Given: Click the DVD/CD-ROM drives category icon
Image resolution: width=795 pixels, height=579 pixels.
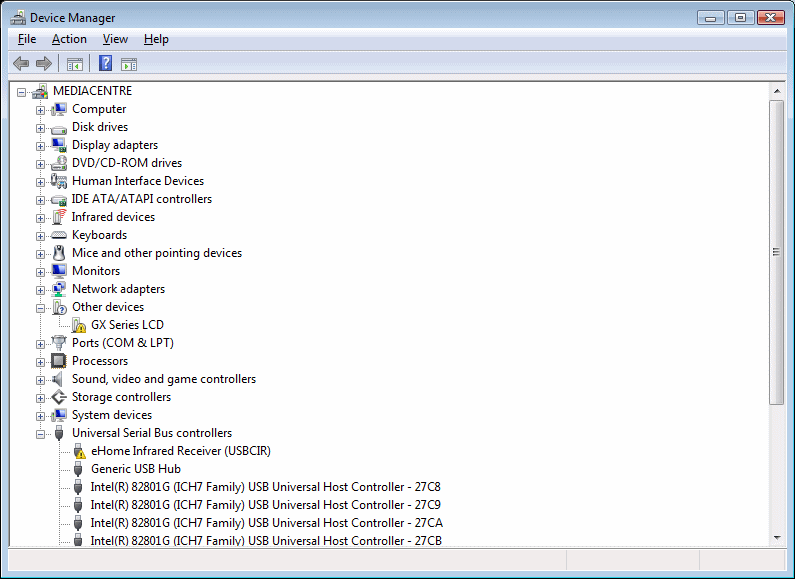Looking at the screenshot, I should pos(59,163).
